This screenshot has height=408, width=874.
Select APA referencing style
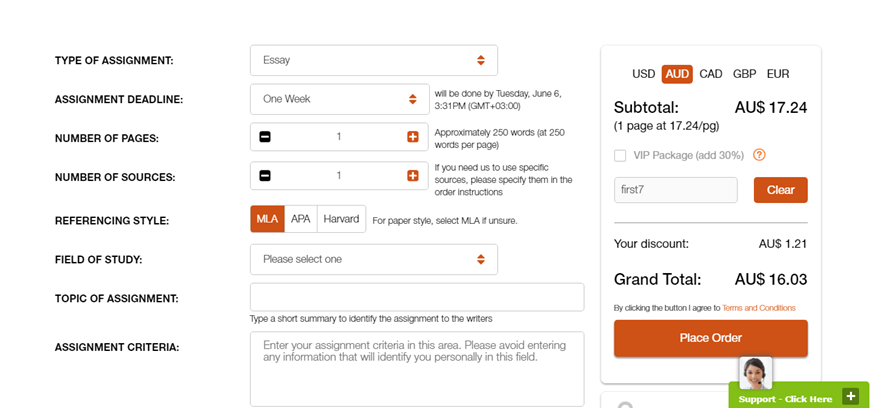300,219
